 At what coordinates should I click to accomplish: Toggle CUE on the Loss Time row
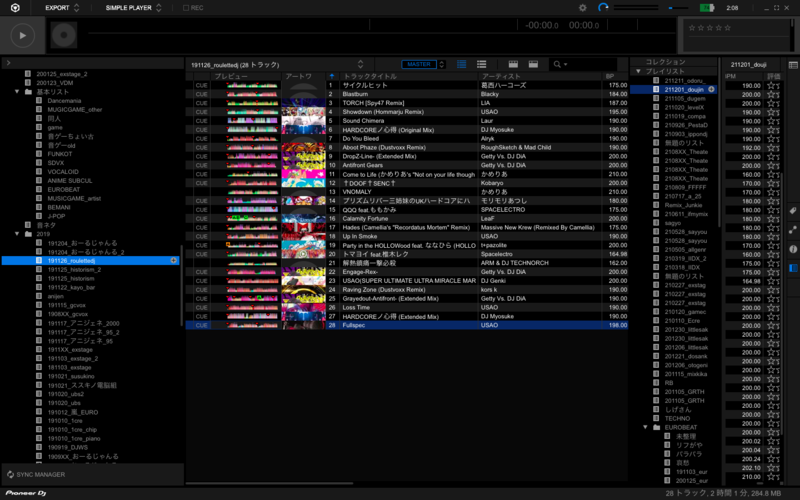click(x=202, y=308)
